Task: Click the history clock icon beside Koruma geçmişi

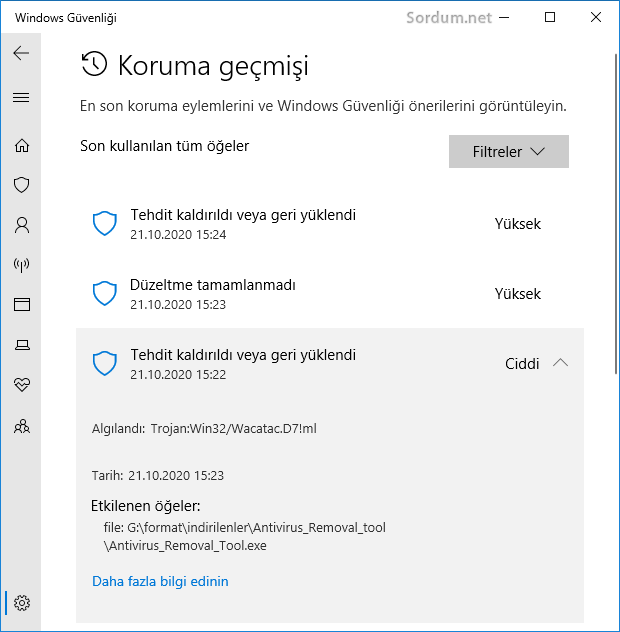Action: pos(94,64)
